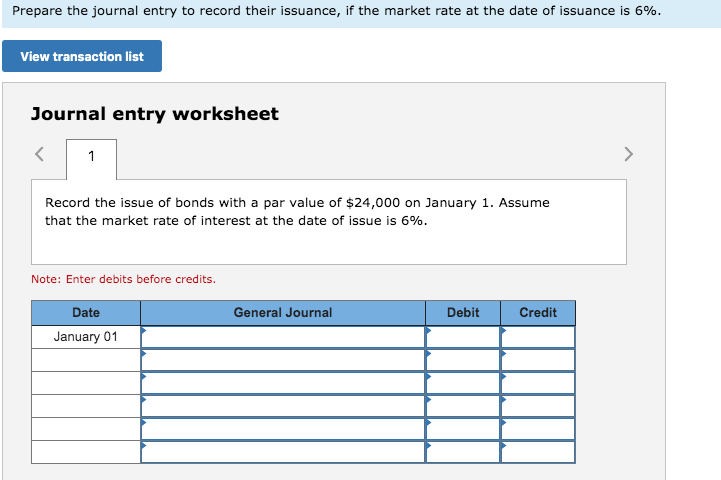Go to previous journal entry with left chevron
The height and width of the screenshot is (480, 721).
pyautogui.click(x=40, y=154)
